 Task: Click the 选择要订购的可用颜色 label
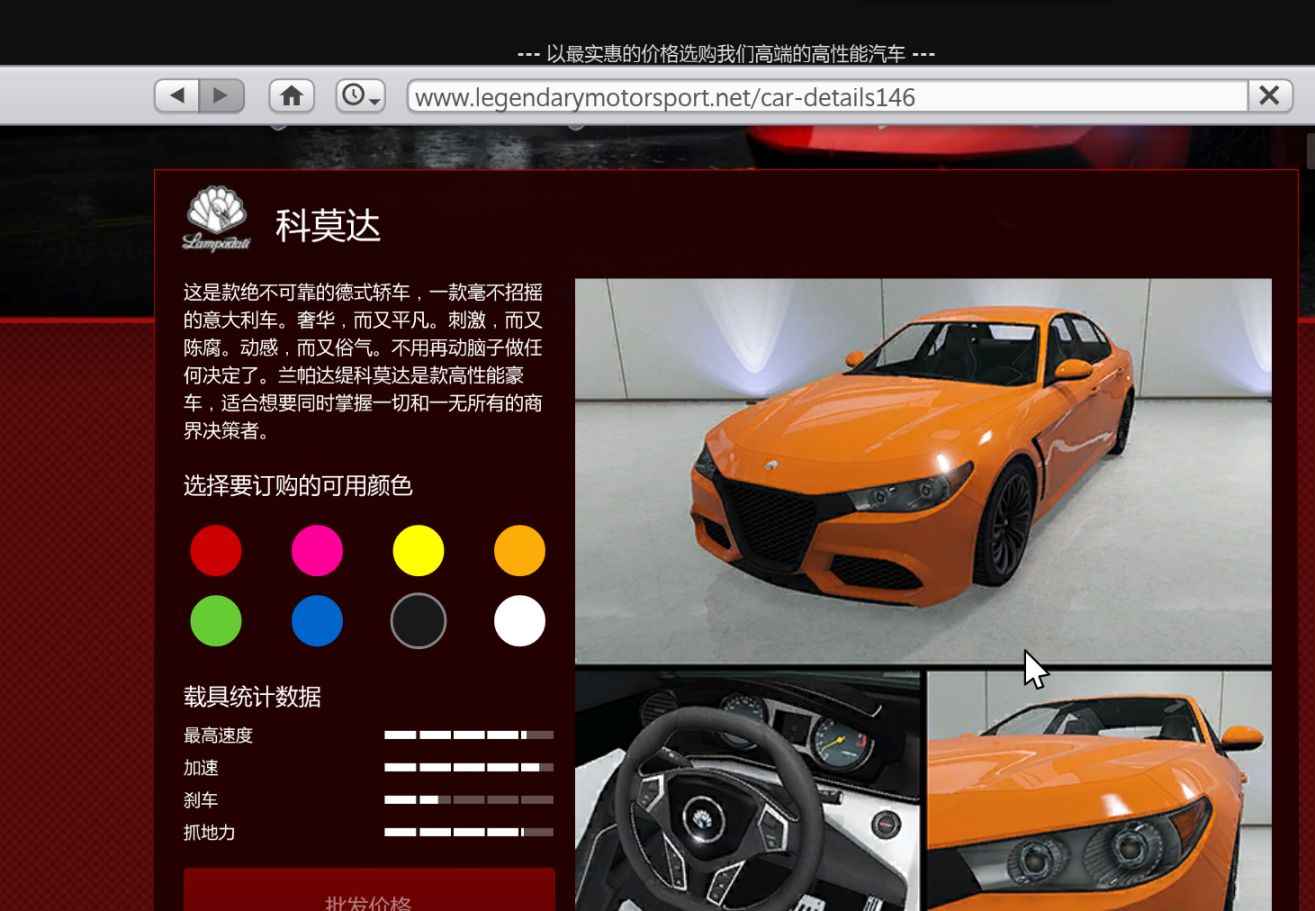[x=298, y=486]
